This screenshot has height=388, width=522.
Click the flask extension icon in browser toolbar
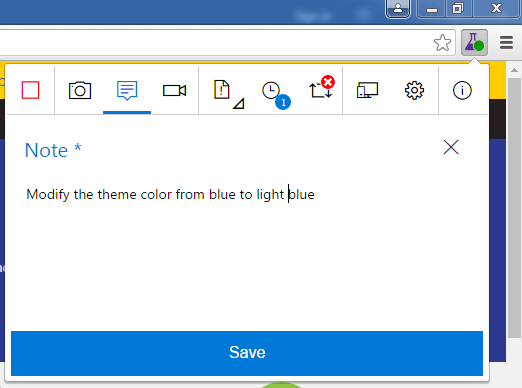click(x=474, y=42)
